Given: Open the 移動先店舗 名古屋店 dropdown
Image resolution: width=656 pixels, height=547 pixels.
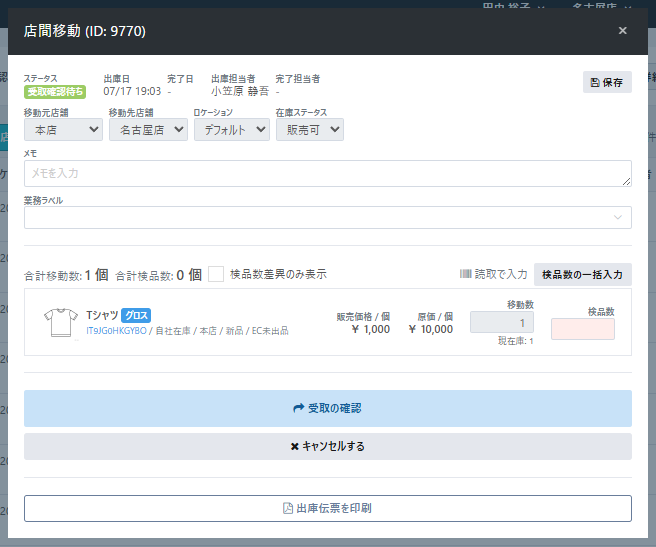Looking at the screenshot, I should point(148,130).
